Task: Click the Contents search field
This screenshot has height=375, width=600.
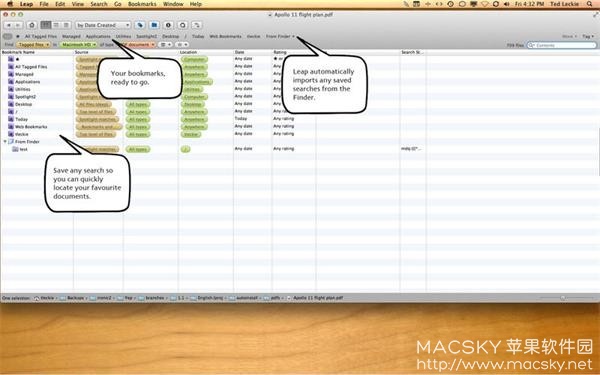Action: [x=561, y=45]
